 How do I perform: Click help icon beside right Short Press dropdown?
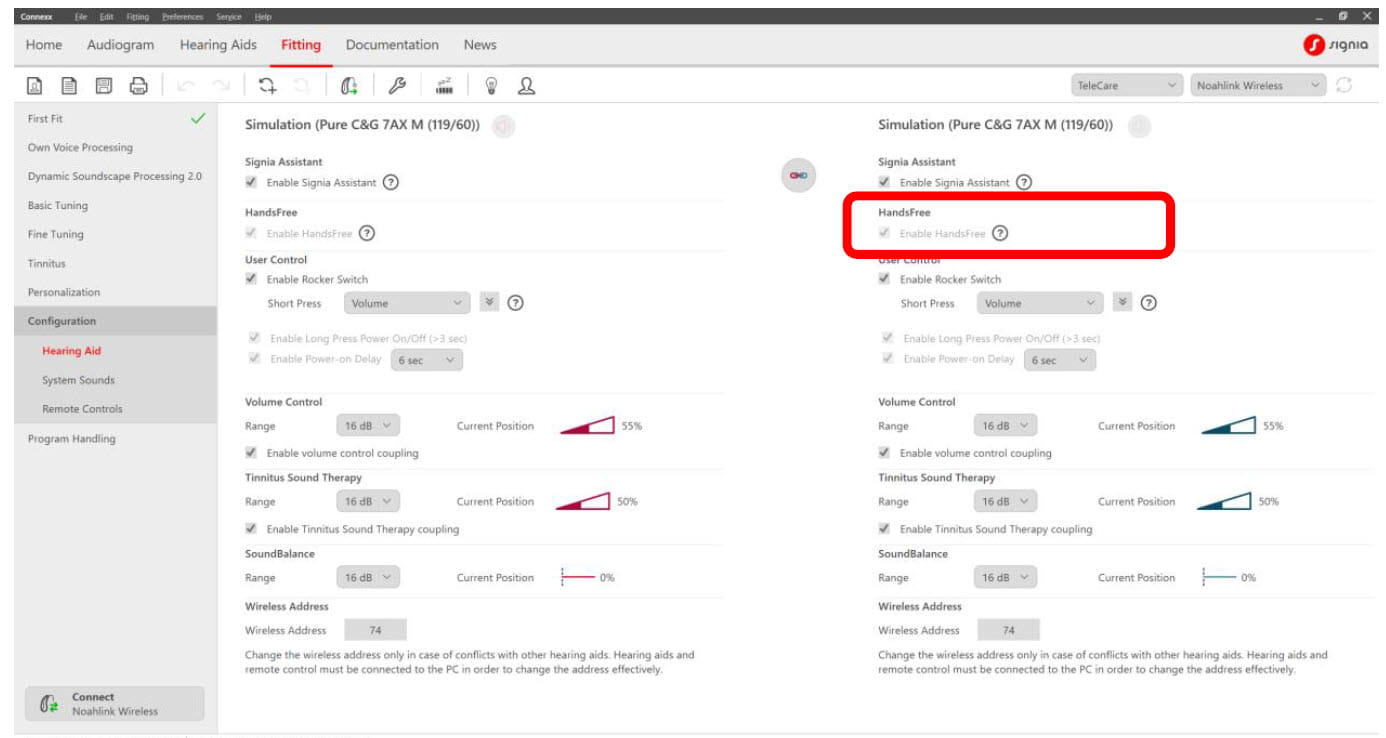point(1149,304)
